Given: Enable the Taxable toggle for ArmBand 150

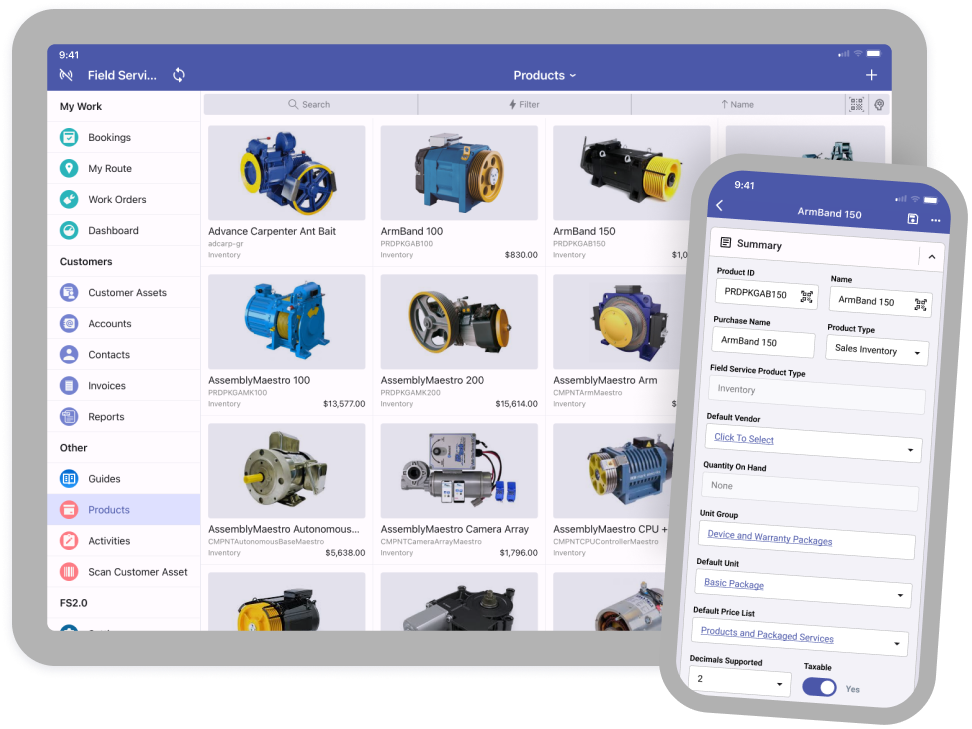Looking at the screenshot, I should (x=819, y=688).
